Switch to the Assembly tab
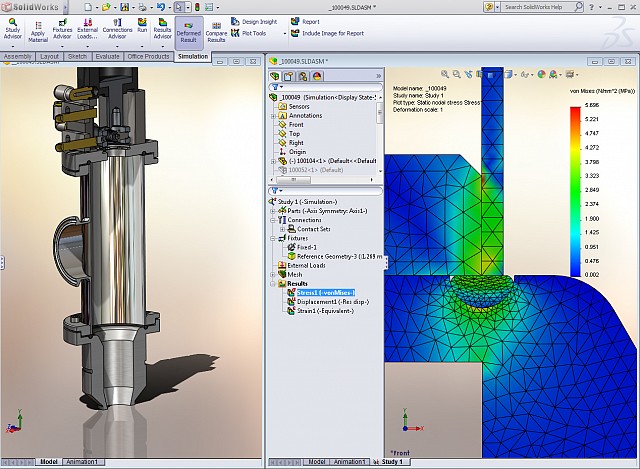The width and height of the screenshot is (640, 469). 18,56
